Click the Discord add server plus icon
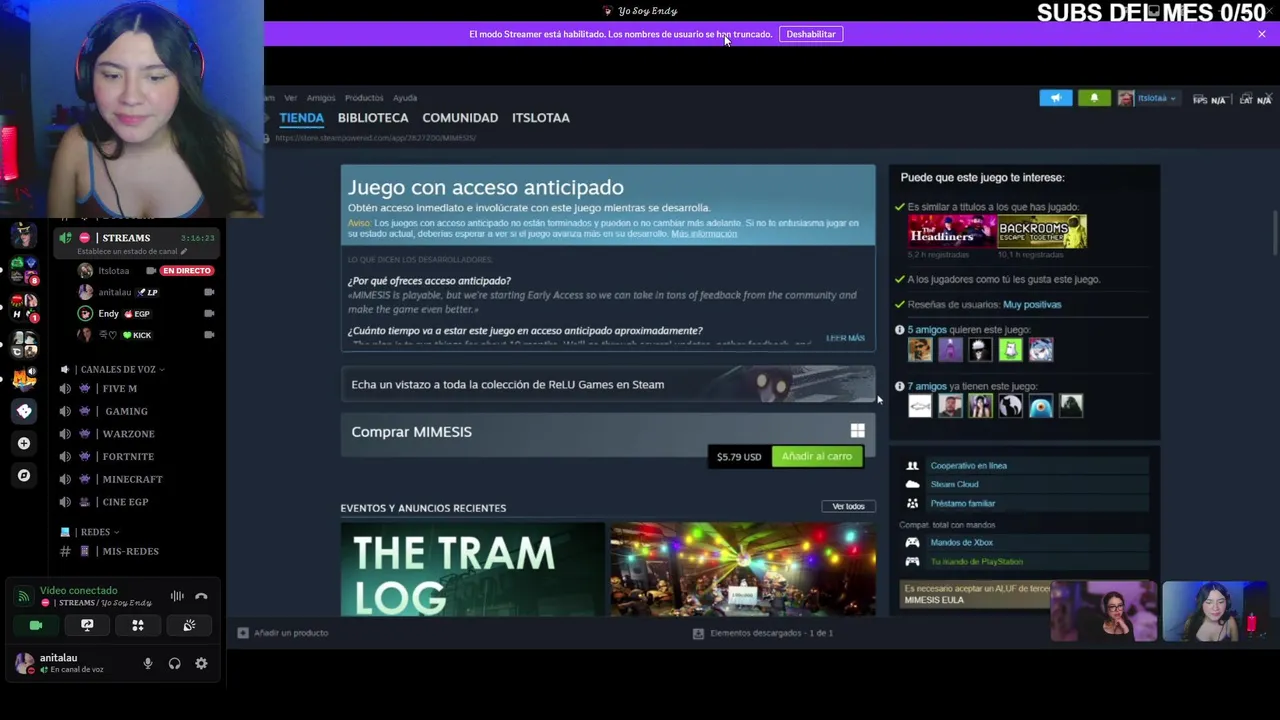Image resolution: width=1280 pixels, height=720 pixels. coord(24,443)
